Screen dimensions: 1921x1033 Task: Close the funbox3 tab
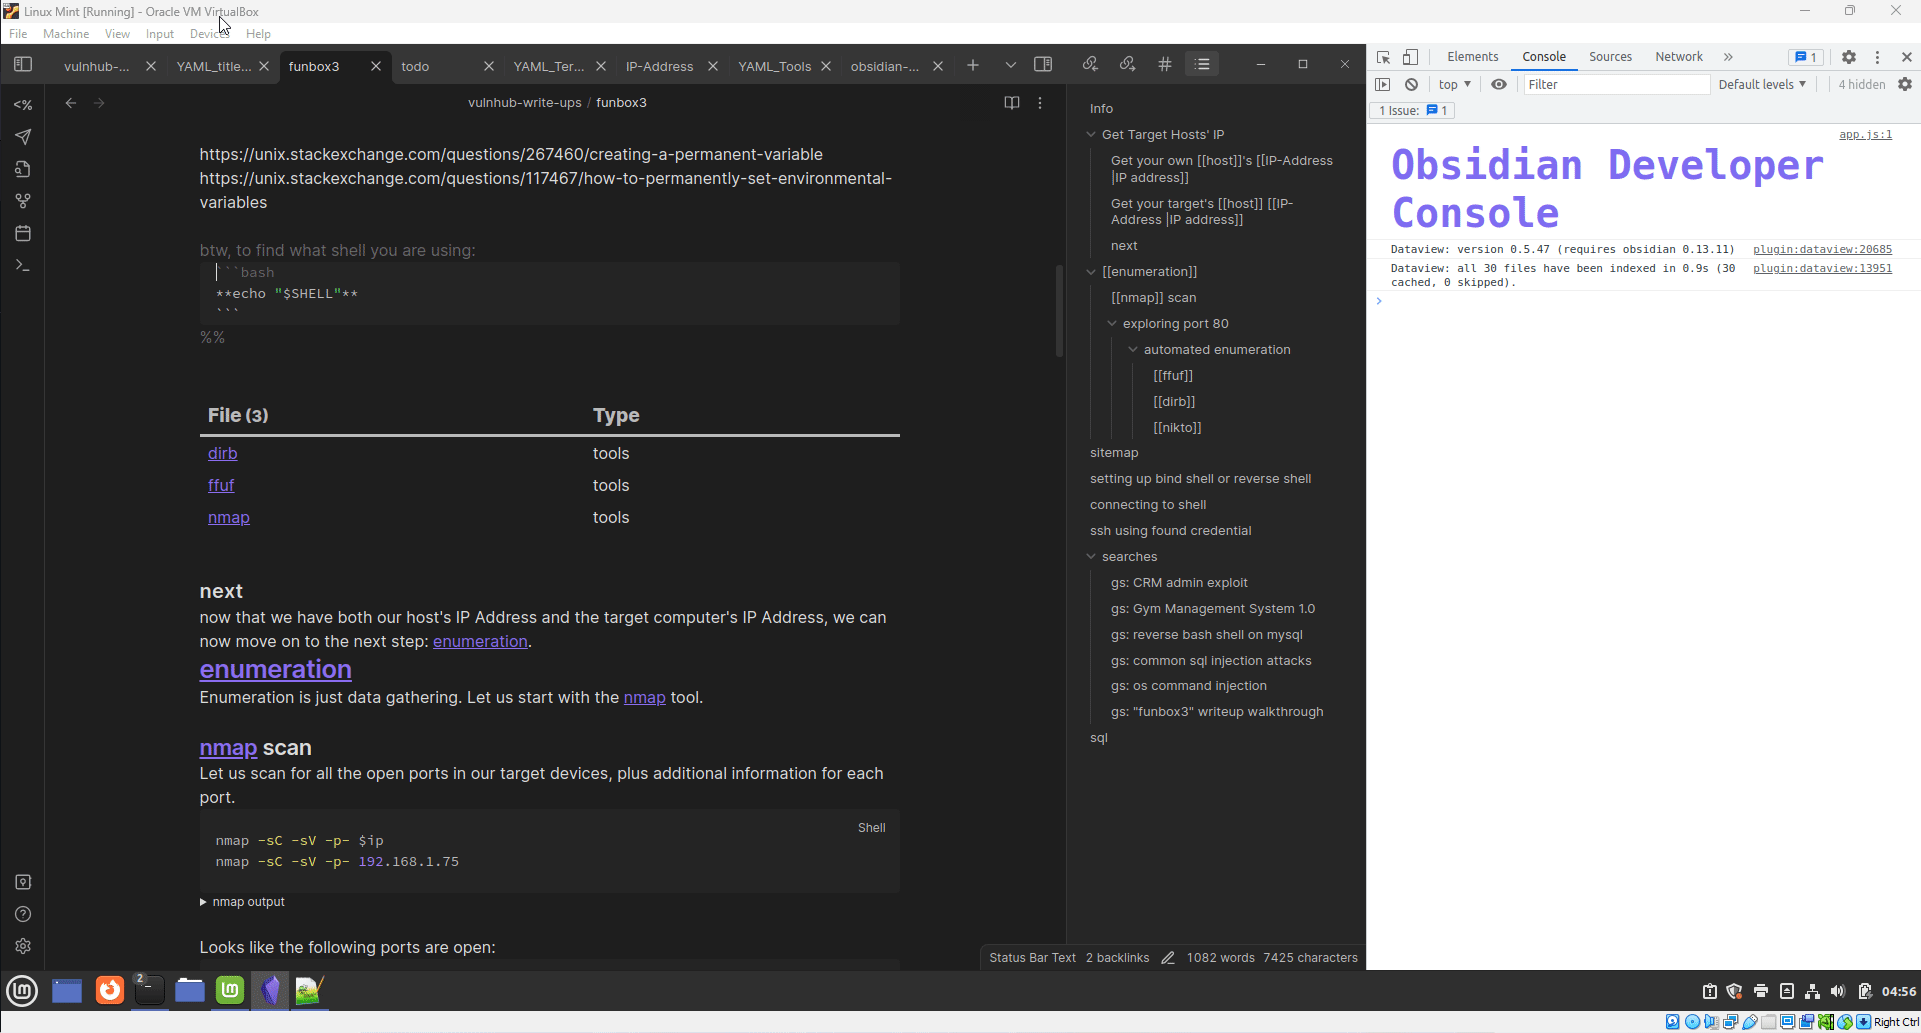coord(376,66)
